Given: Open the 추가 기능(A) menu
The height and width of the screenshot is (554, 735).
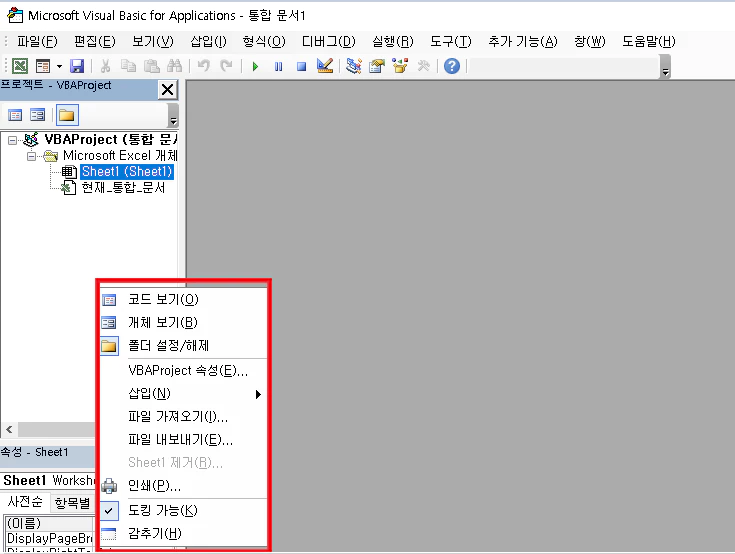Looking at the screenshot, I should click(x=523, y=41).
